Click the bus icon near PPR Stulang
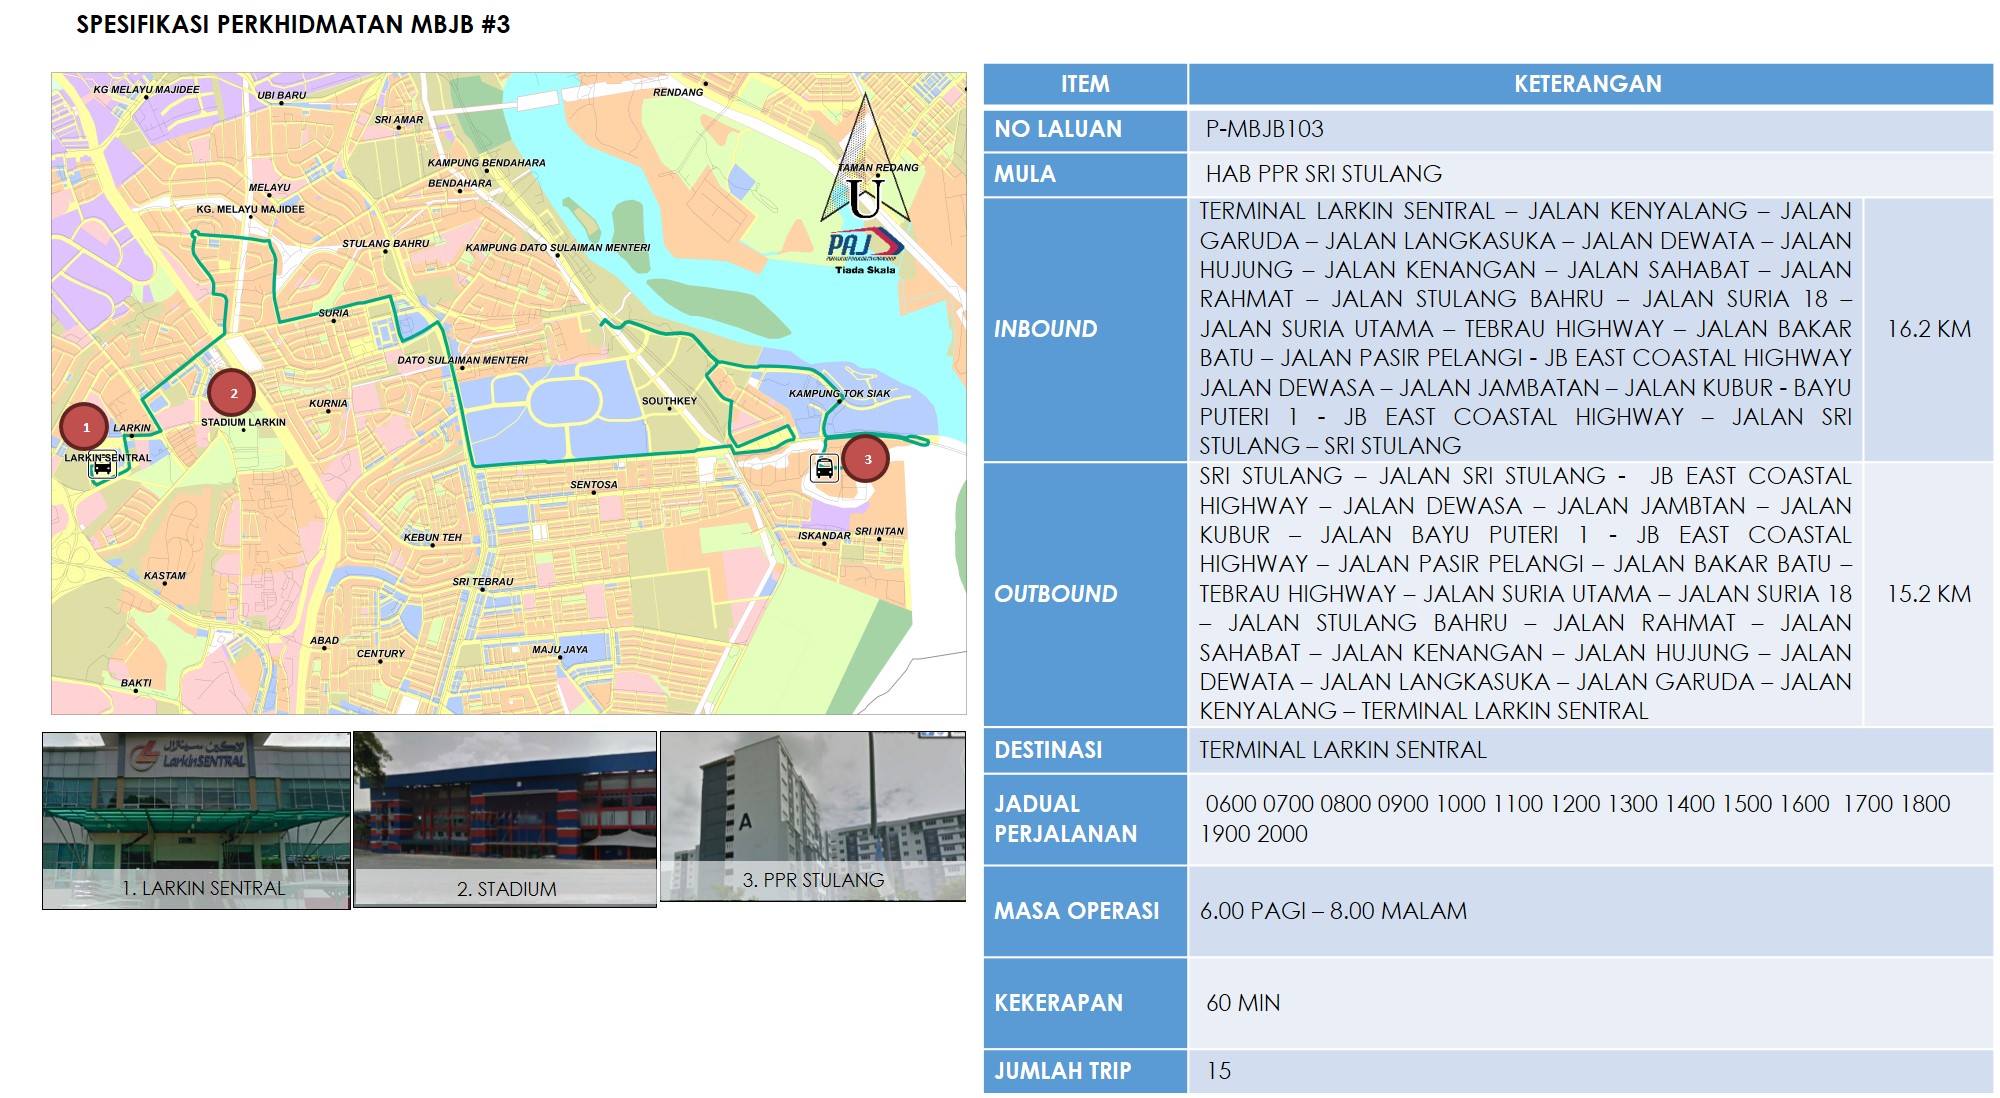The height and width of the screenshot is (1098, 2000). pyautogui.click(x=824, y=468)
